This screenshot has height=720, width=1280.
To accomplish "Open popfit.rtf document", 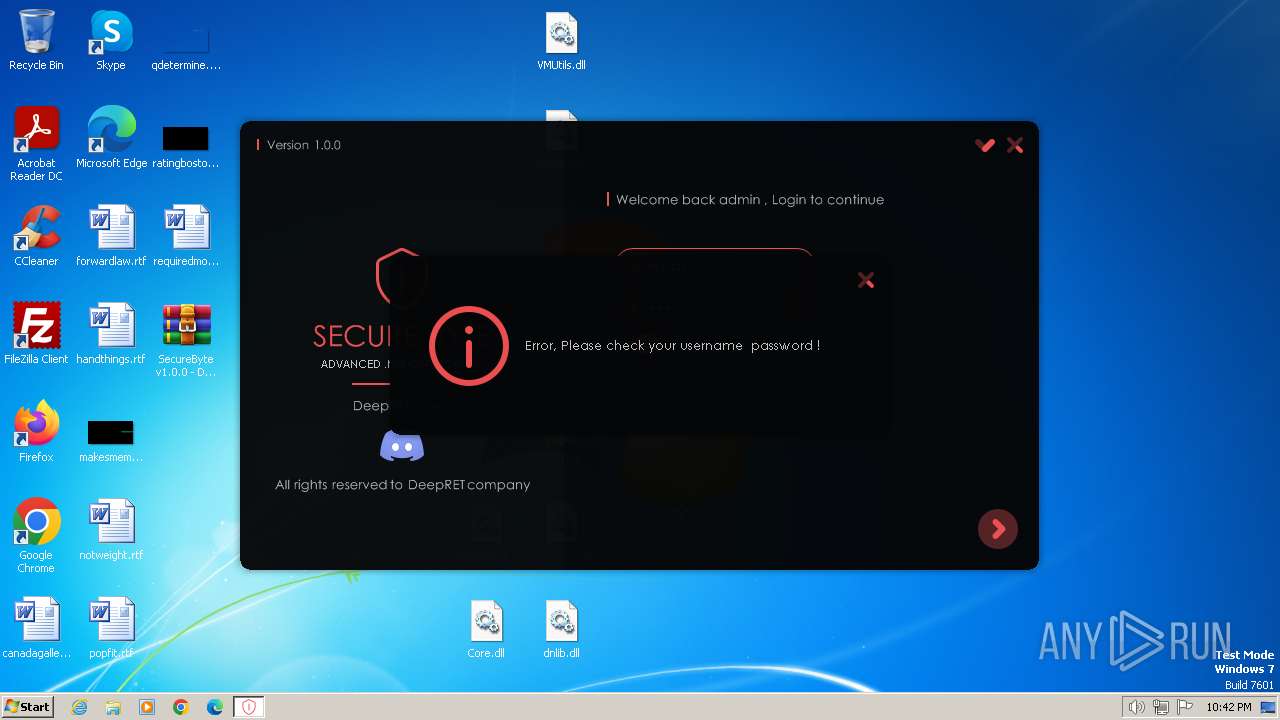I will (x=111, y=628).
